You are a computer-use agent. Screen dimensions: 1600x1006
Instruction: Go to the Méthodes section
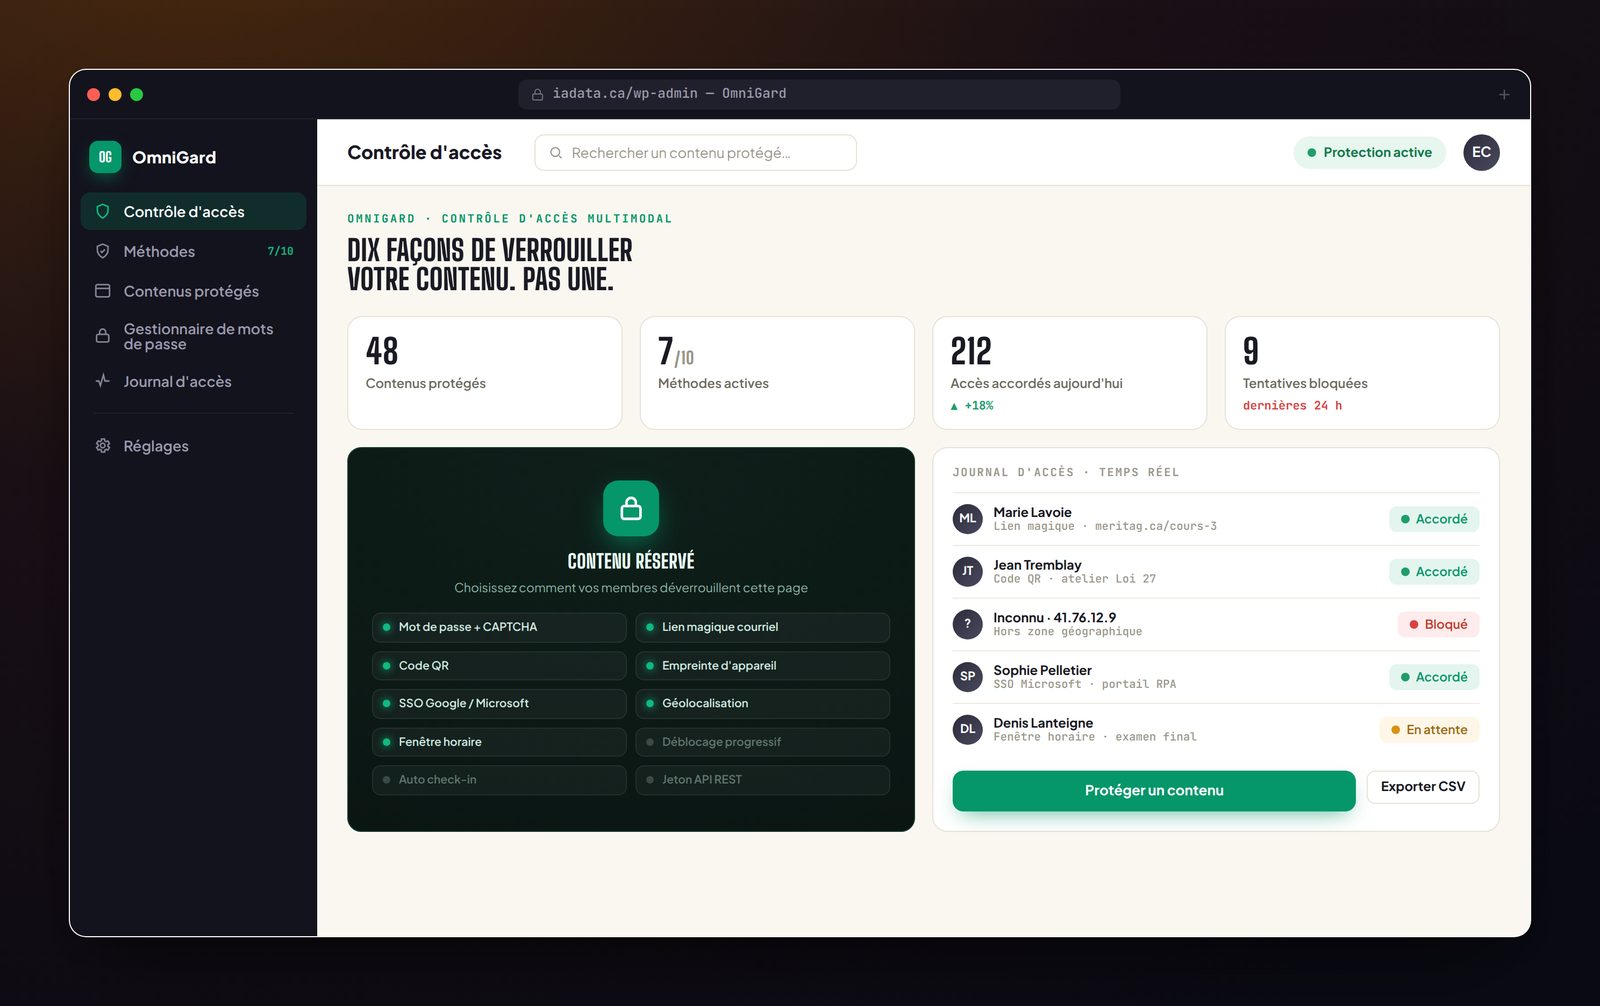point(193,251)
